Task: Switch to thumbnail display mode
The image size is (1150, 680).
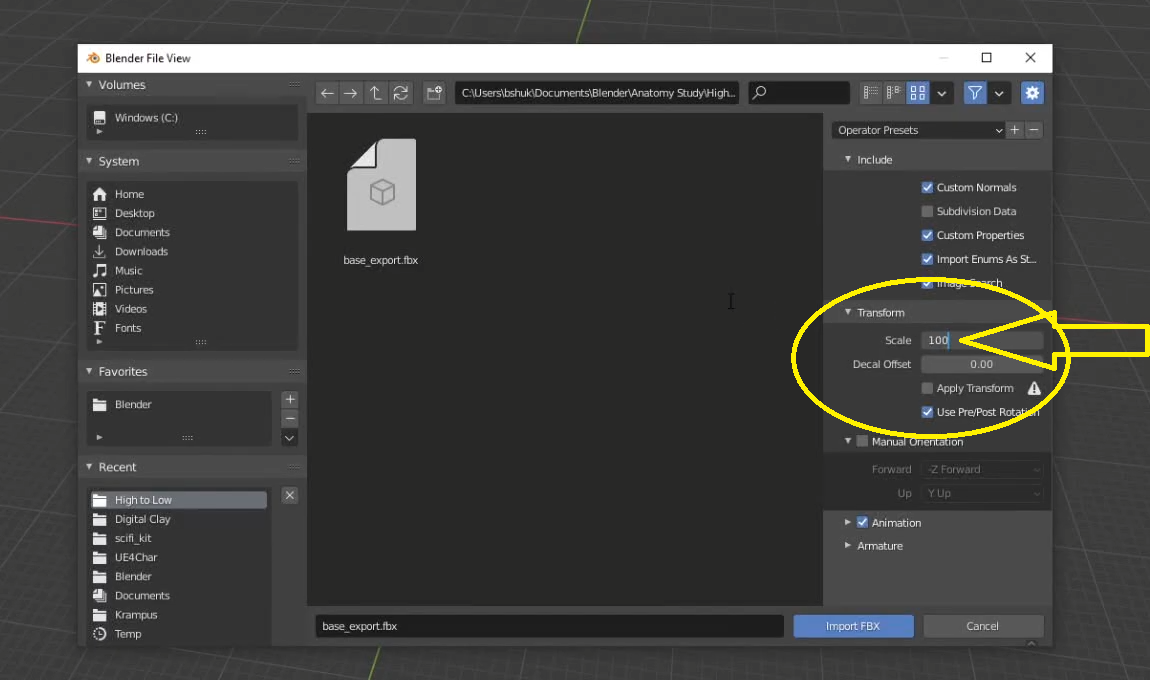Action: 918,93
